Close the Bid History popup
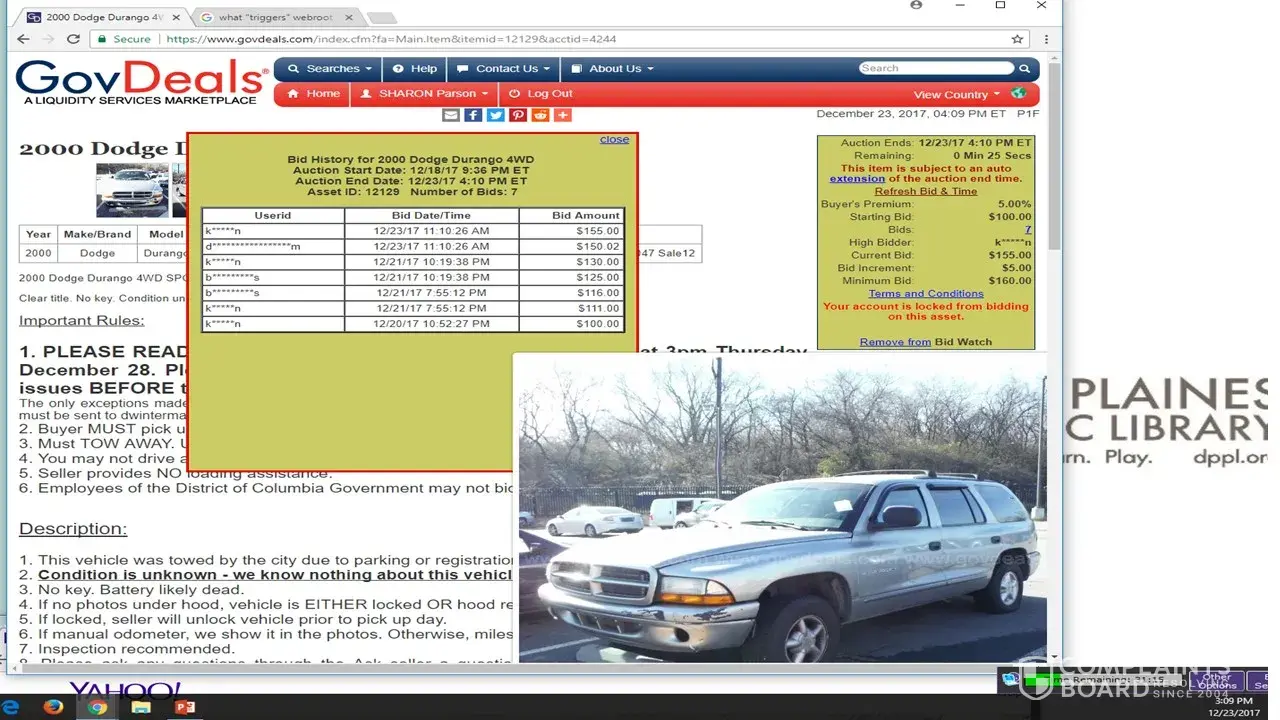The width and height of the screenshot is (1280, 720). pyautogui.click(x=614, y=139)
